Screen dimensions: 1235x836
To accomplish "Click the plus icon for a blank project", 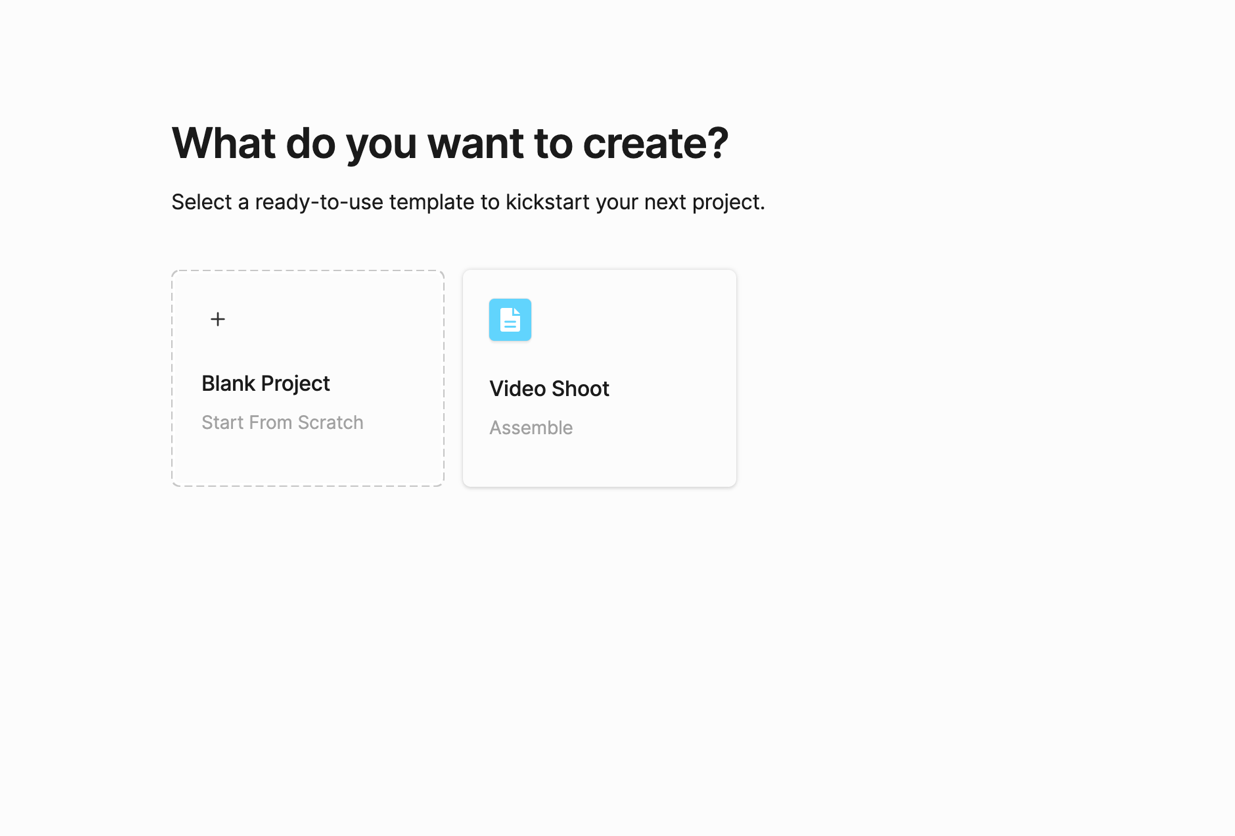I will [218, 319].
